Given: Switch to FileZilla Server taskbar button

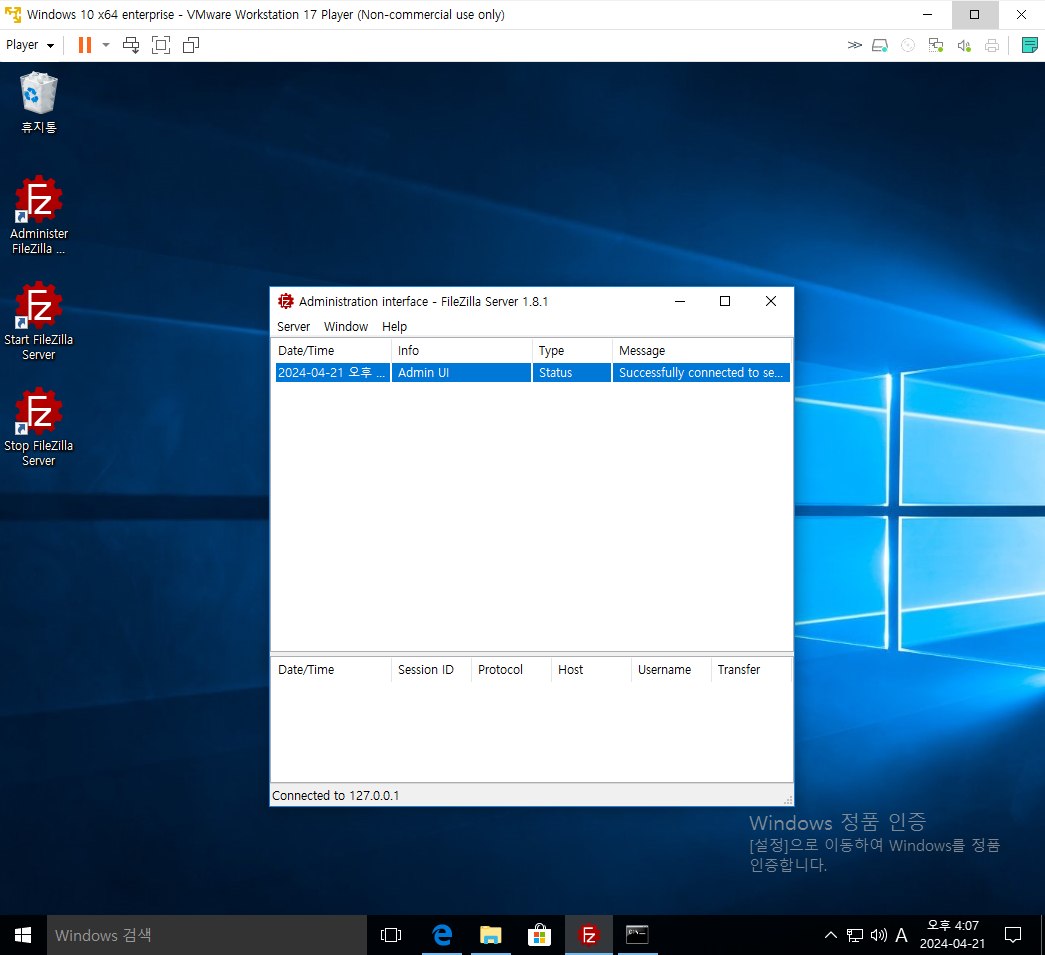Looking at the screenshot, I should tap(588, 935).
